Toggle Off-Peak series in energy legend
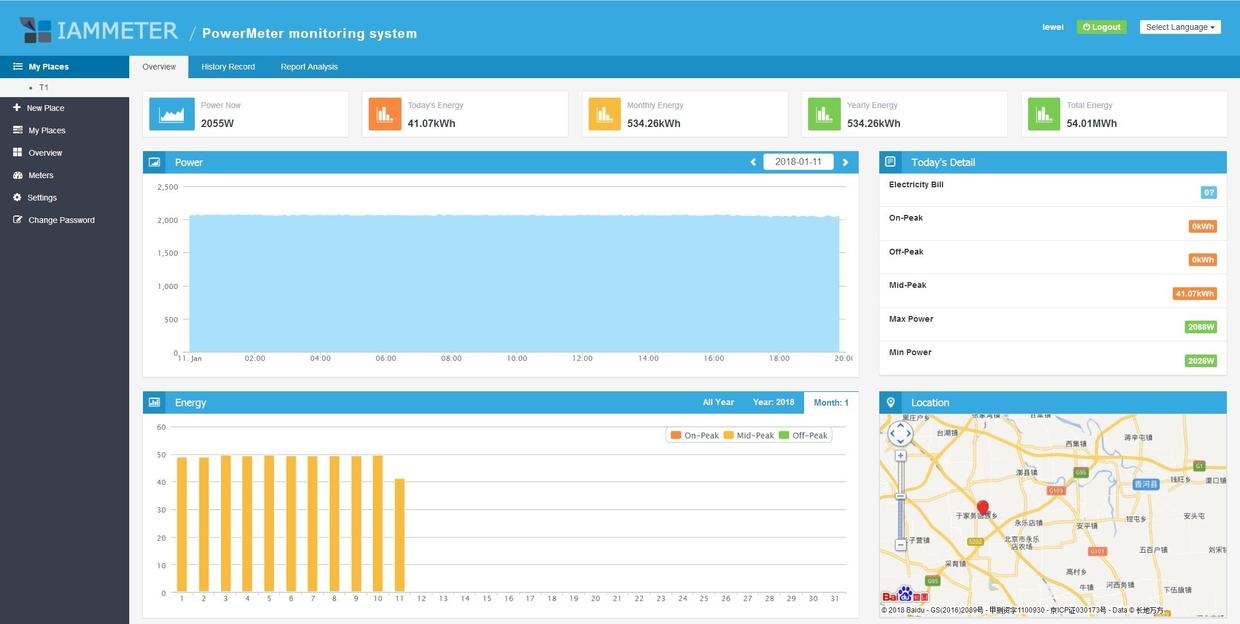 pyautogui.click(x=803, y=435)
